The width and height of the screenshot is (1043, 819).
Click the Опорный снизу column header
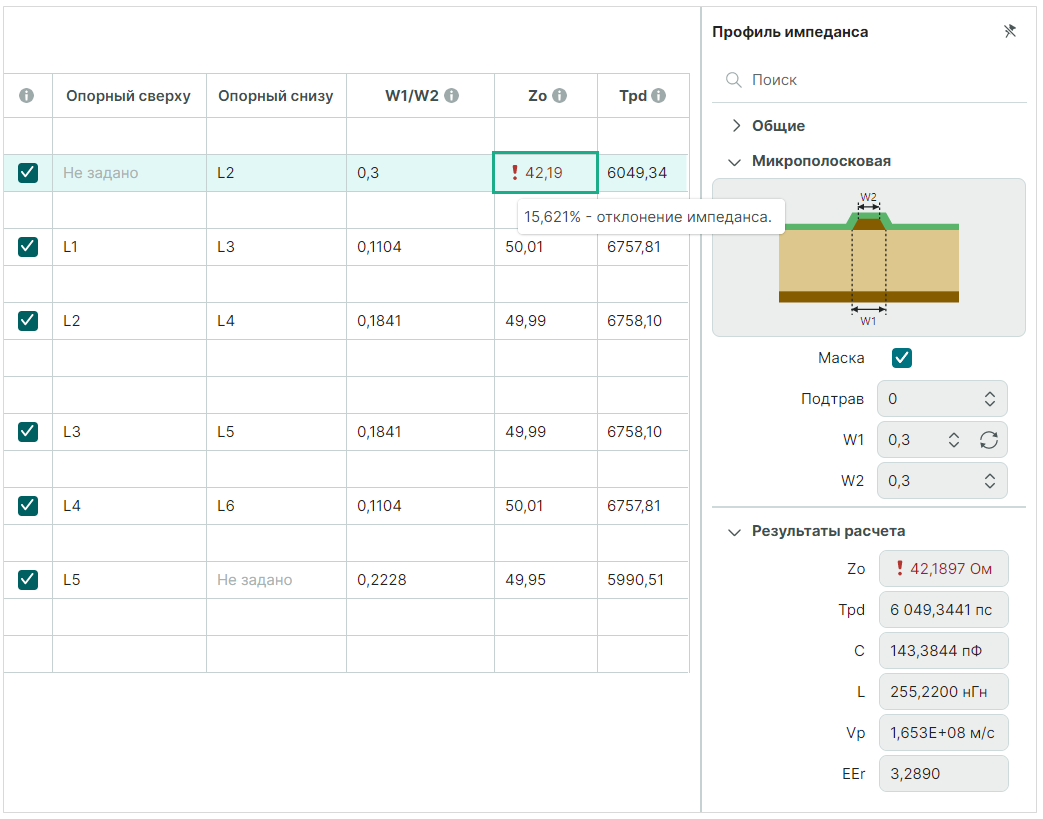[x=275, y=96]
